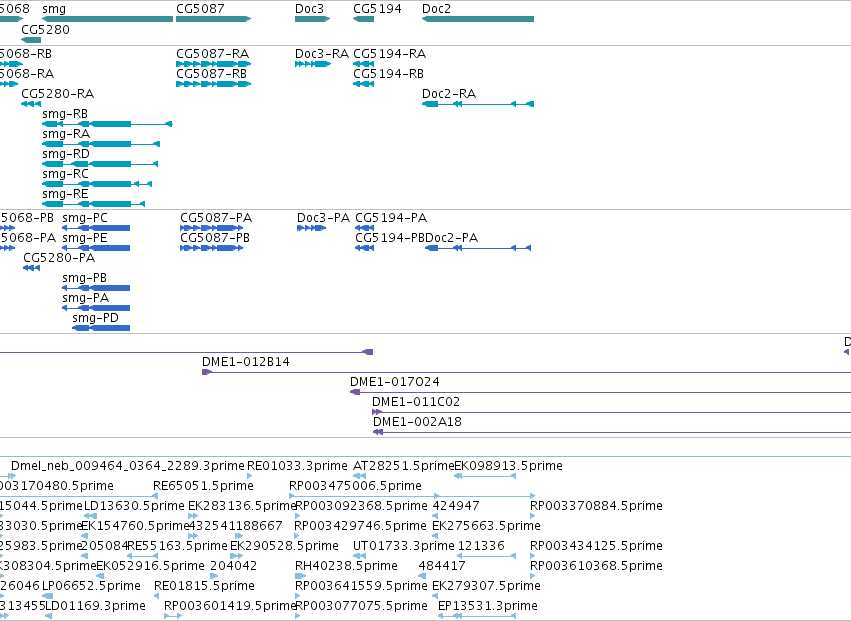Click the Doc2-RA transcript label

coord(449,93)
